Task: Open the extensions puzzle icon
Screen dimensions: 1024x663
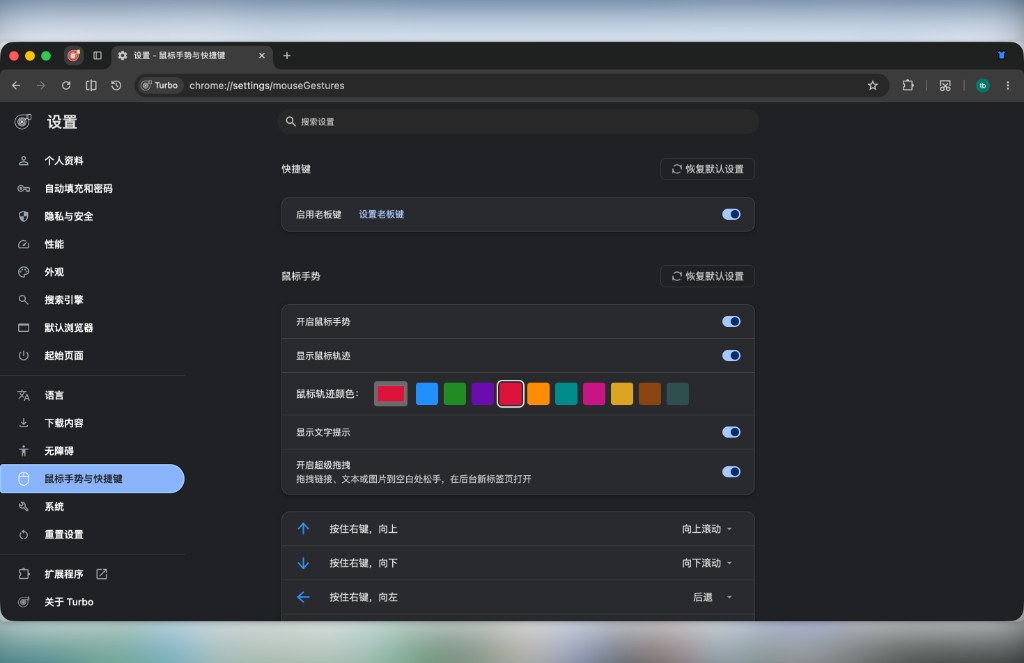Action: point(908,86)
